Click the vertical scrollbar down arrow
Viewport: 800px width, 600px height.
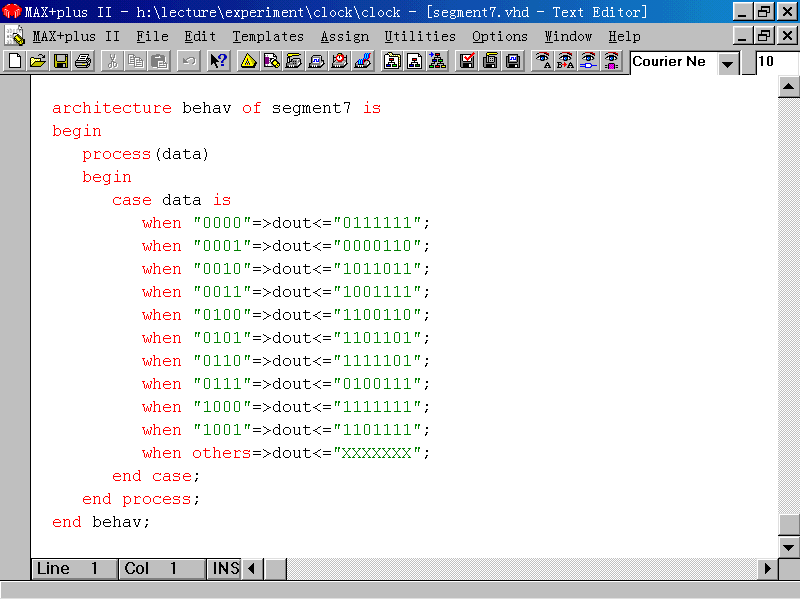coord(788,547)
